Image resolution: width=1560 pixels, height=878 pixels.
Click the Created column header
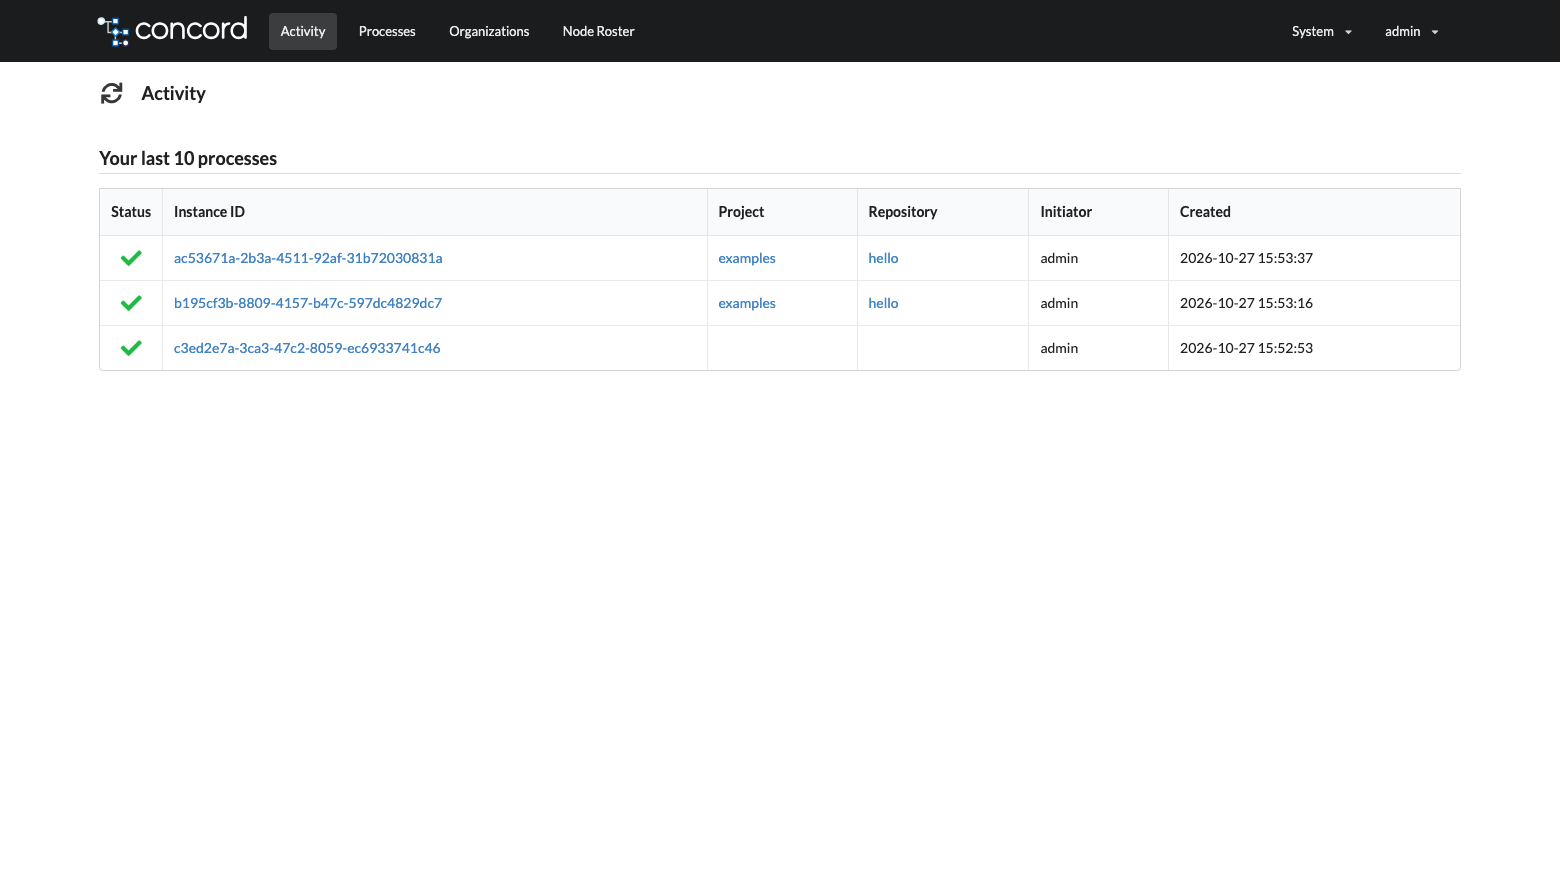point(1314,212)
